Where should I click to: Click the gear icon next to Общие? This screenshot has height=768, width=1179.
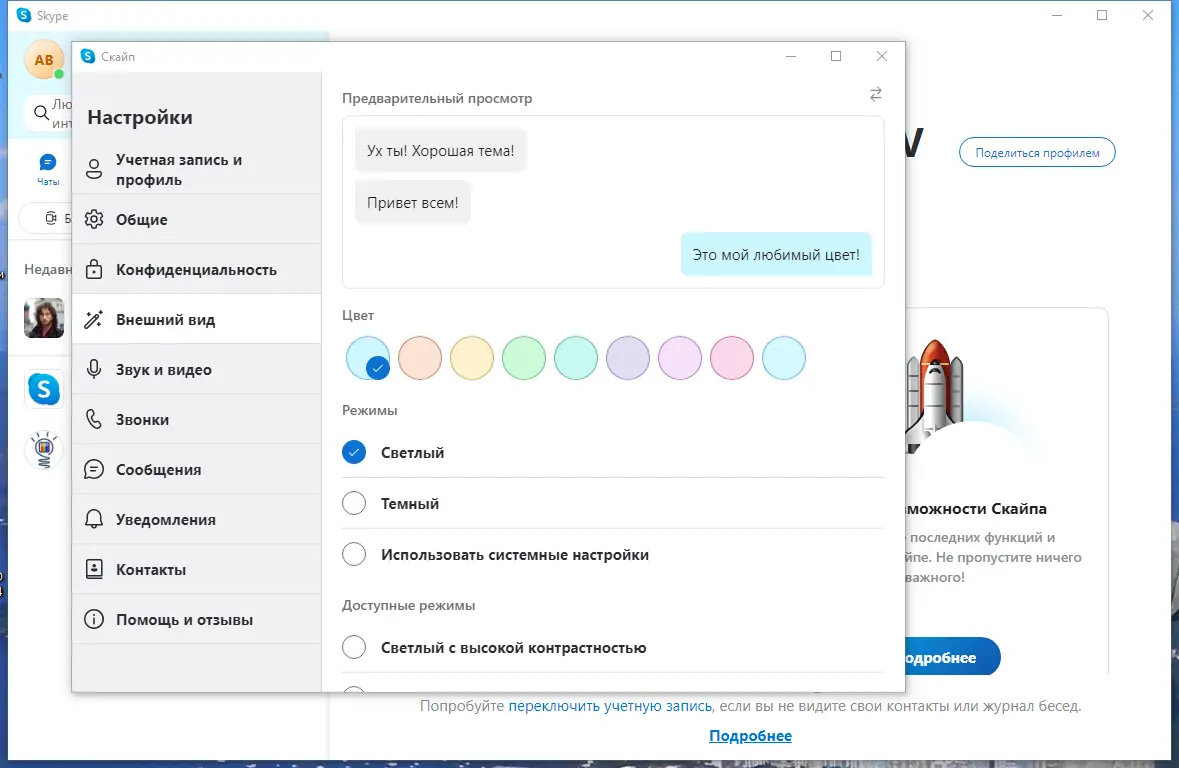tap(94, 220)
